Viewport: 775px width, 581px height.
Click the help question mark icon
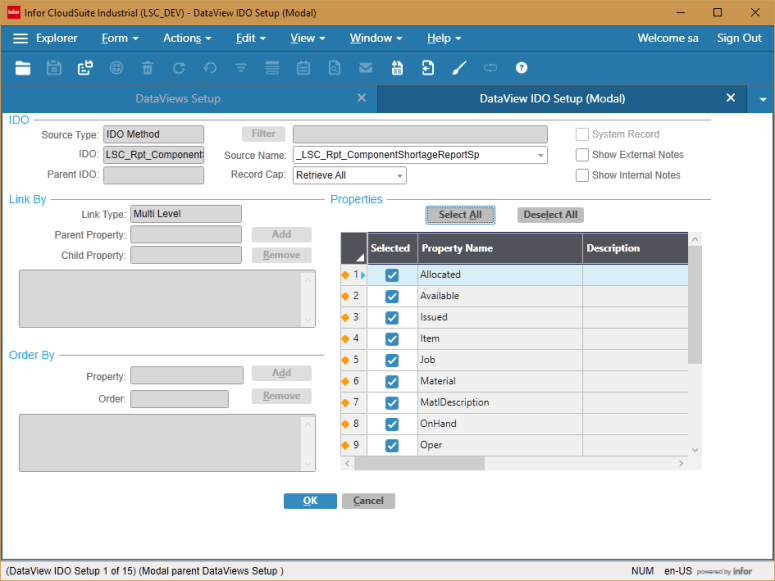tap(521, 68)
